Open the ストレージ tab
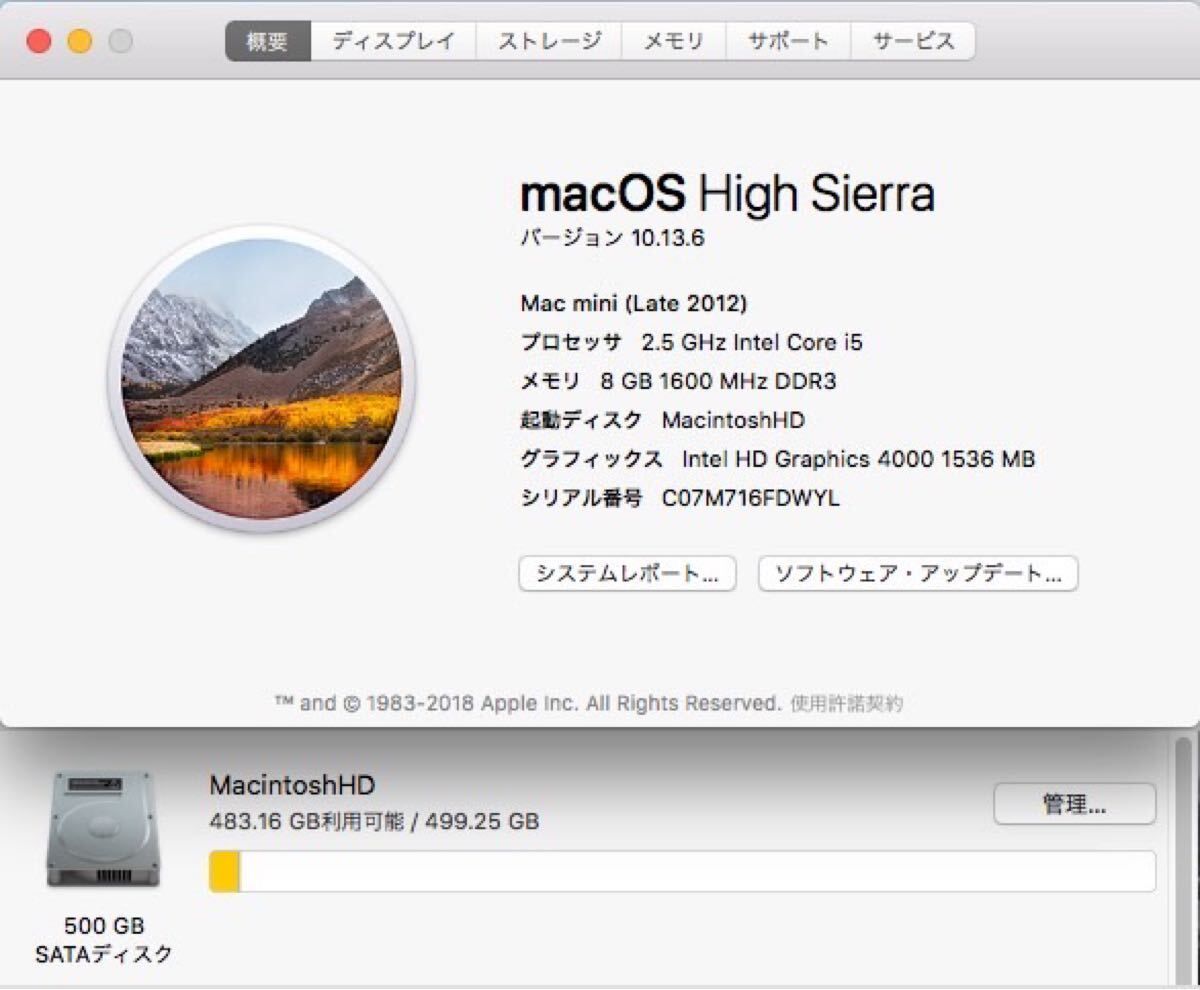The width and height of the screenshot is (1200, 990). click(x=547, y=41)
